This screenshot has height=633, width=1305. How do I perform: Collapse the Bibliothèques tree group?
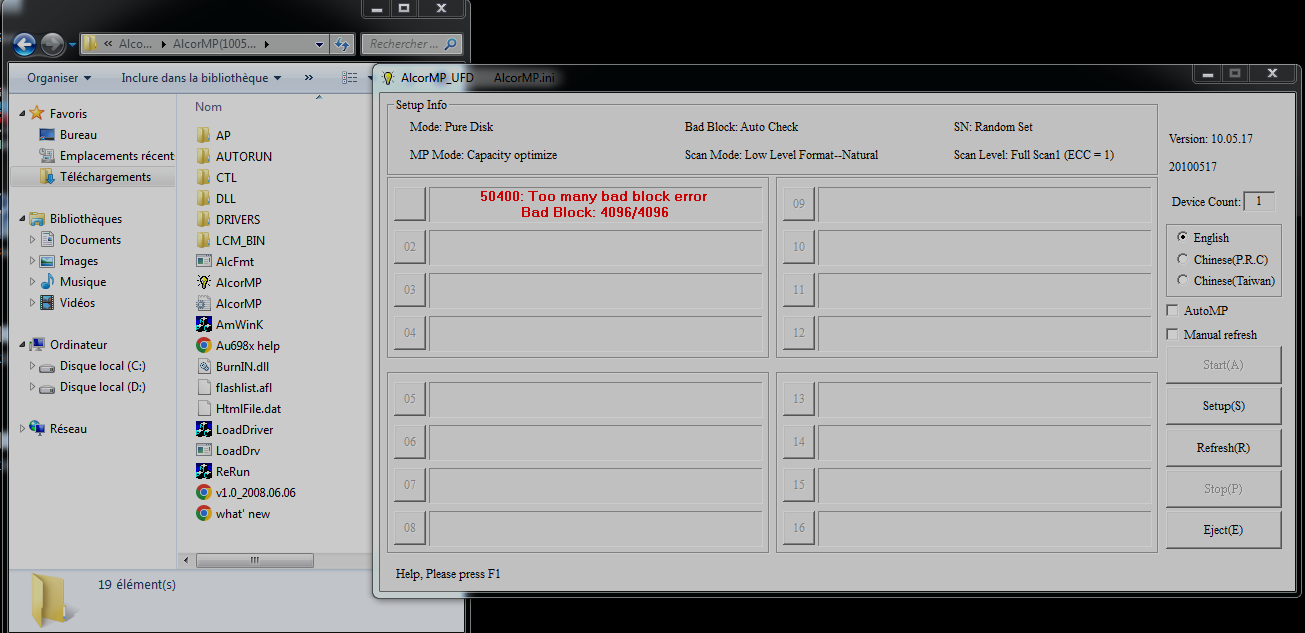pyautogui.click(x=22, y=218)
